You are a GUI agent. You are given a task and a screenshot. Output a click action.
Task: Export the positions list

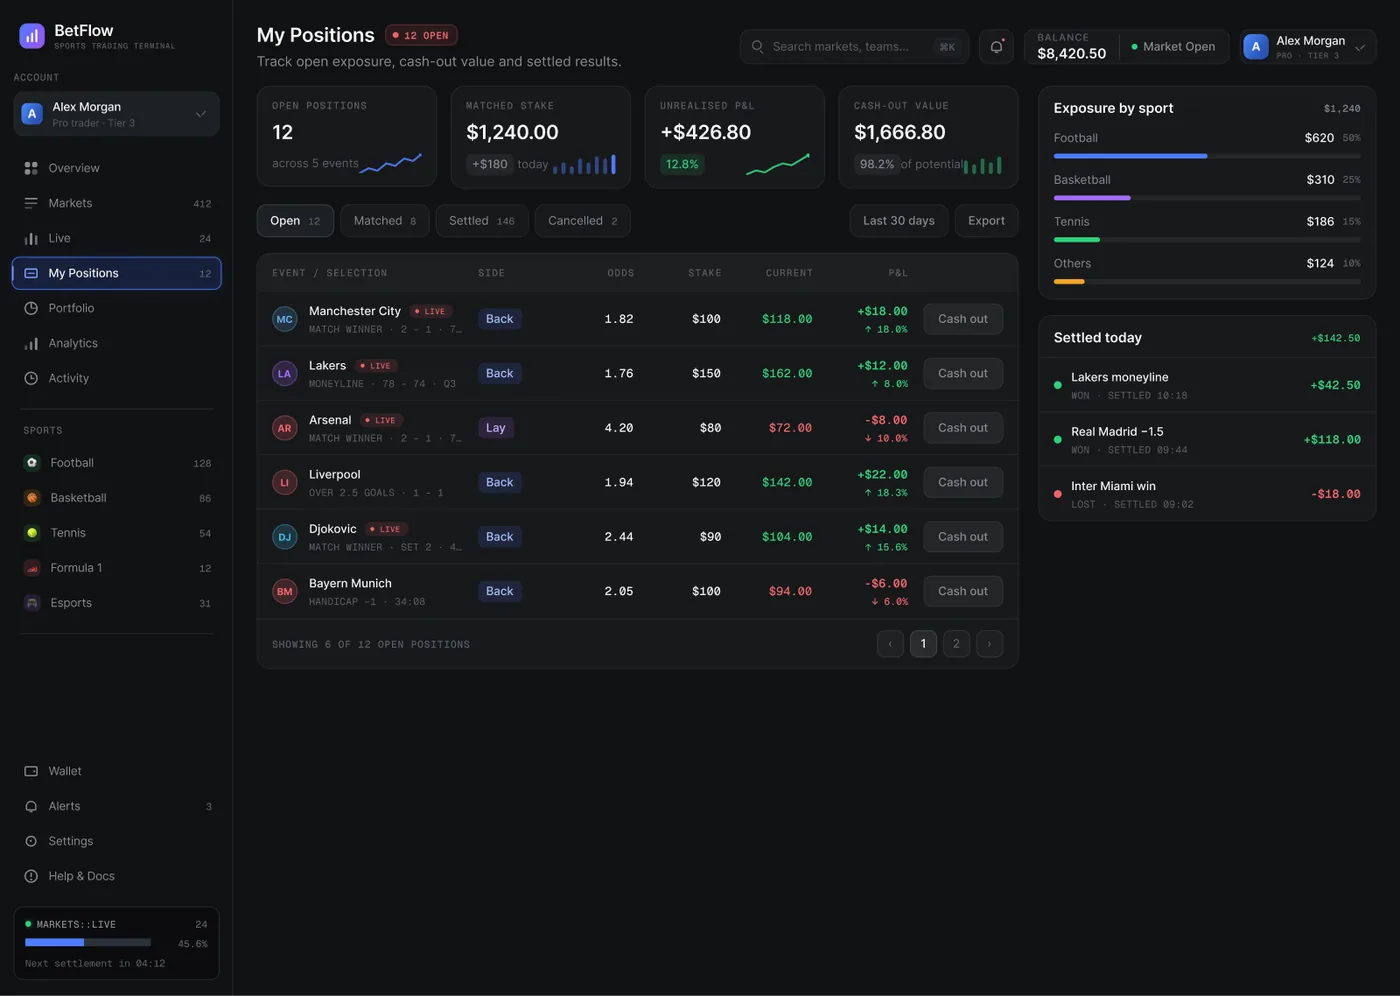tap(986, 221)
